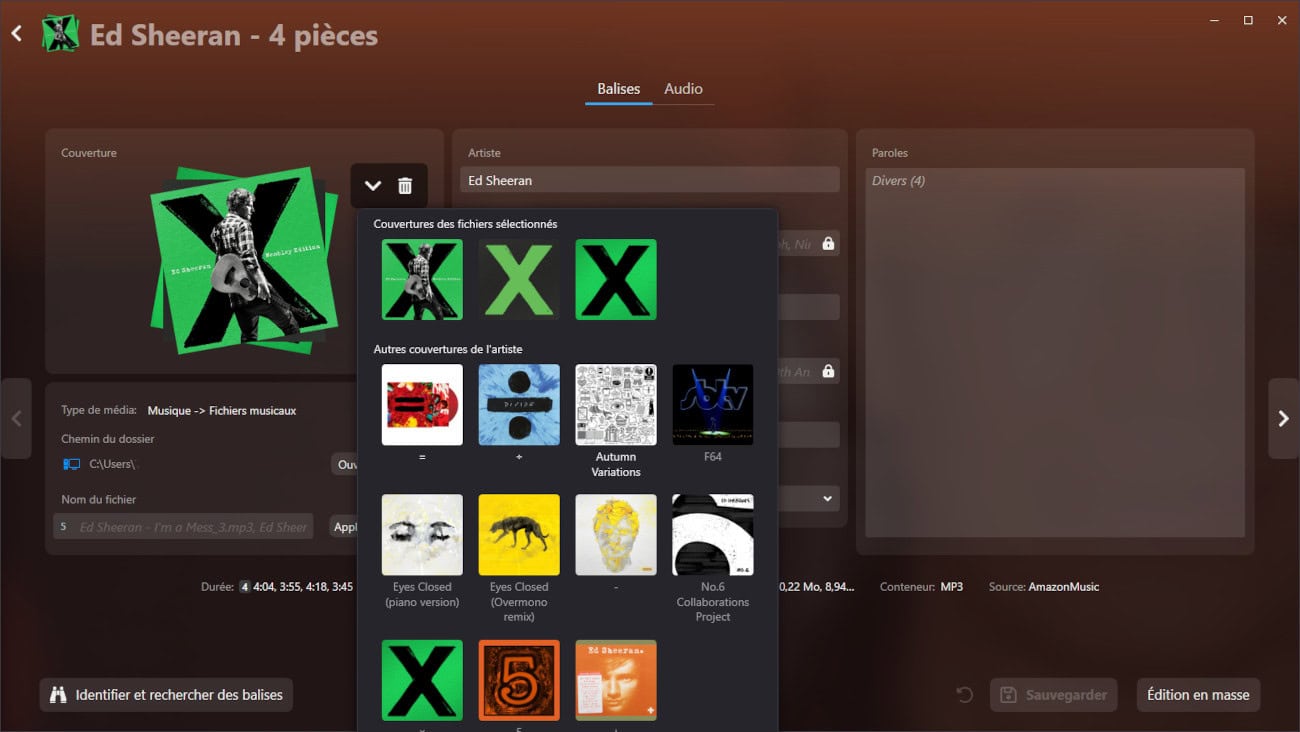This screenshot has height=732, width=1300.
Task: Select the Wembley Edition cover with guitarist
Action: pos(422,279)
